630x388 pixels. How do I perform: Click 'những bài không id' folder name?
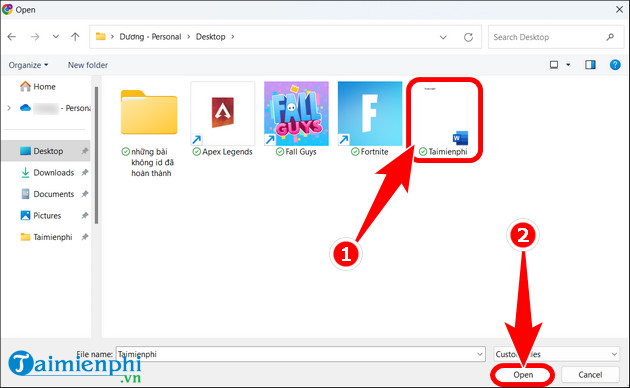pyautogui.click(x=153, y=162)
